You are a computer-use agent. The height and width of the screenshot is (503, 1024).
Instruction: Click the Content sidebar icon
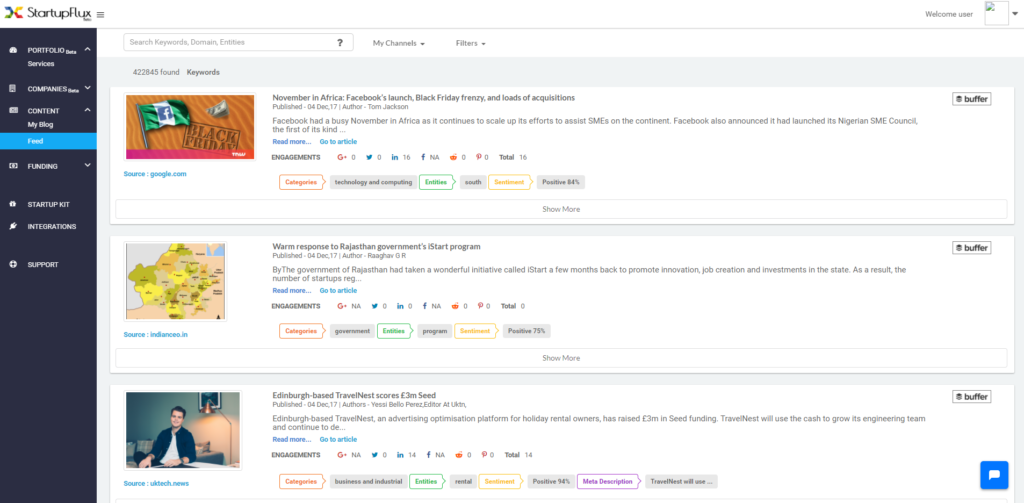coord(13,110)
